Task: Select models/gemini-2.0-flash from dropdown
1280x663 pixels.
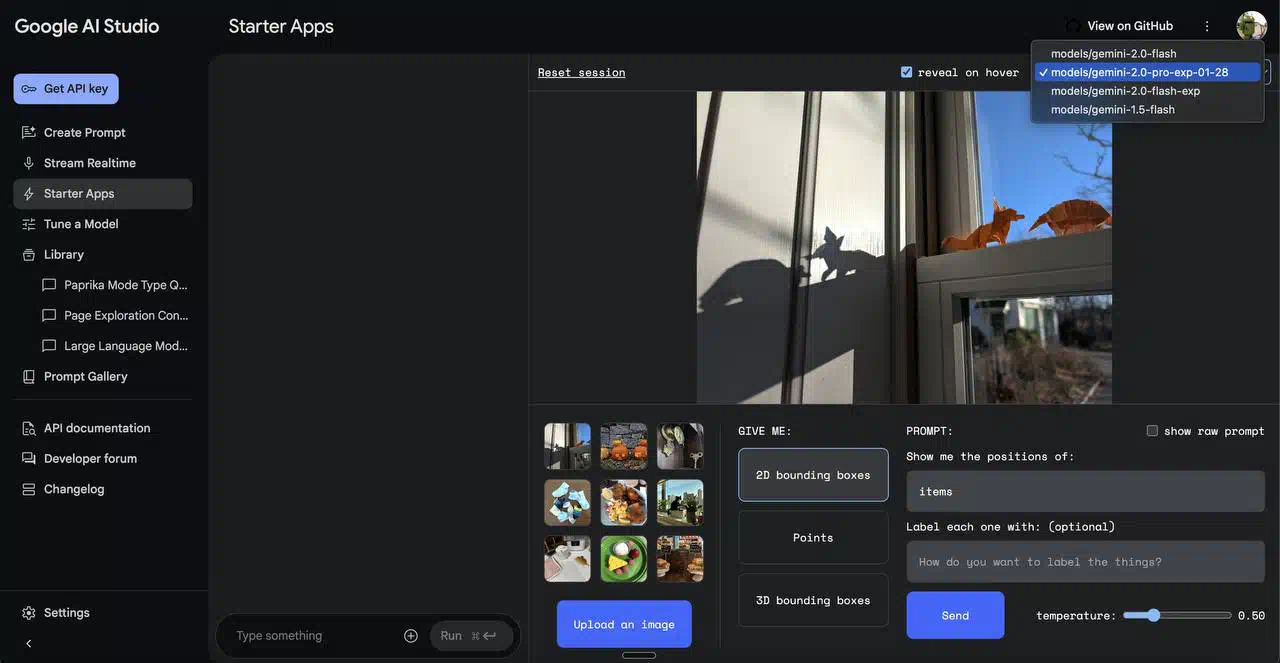Action: point(1113,54)
